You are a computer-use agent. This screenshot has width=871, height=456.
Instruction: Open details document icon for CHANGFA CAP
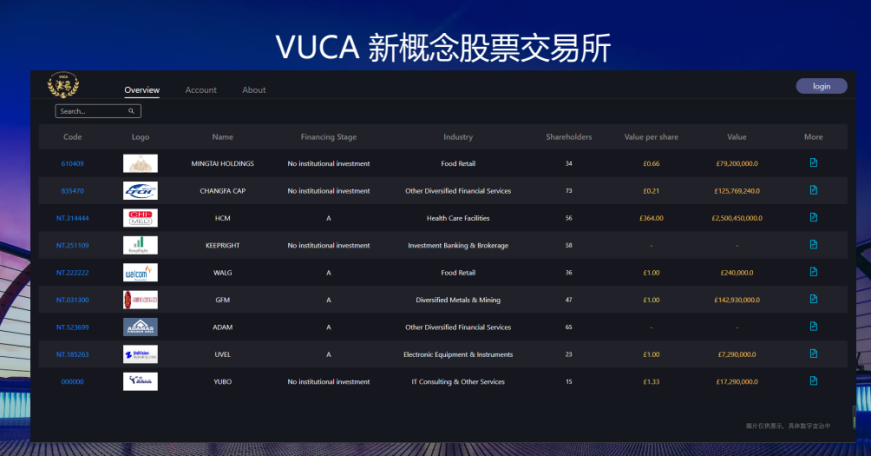[x=813, y=190]
